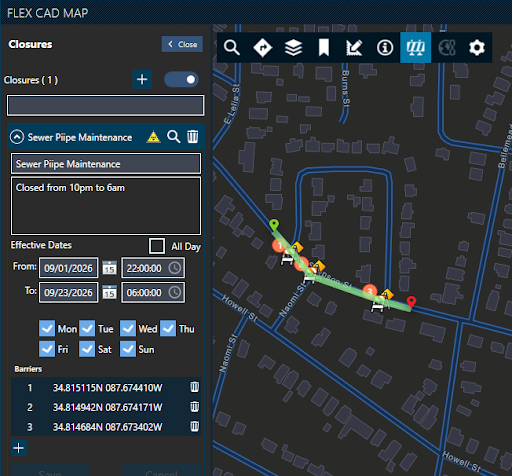Viewport: 512px width, 476px height.
Task: Uncheck the Fri checkbox
Action: (47, 349)
